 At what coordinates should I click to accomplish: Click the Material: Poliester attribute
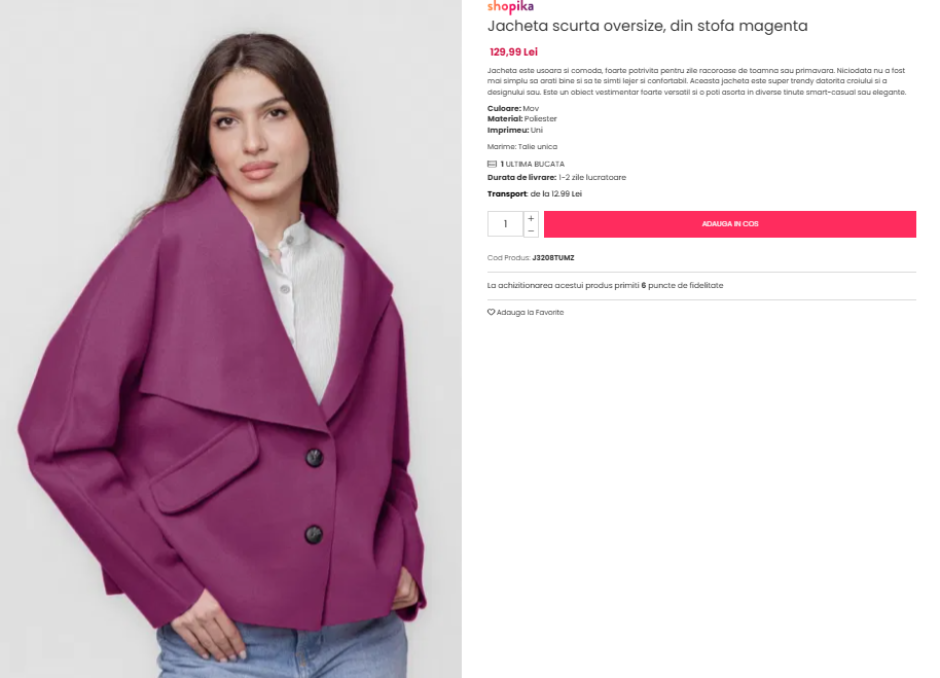(x=522, y=119)
